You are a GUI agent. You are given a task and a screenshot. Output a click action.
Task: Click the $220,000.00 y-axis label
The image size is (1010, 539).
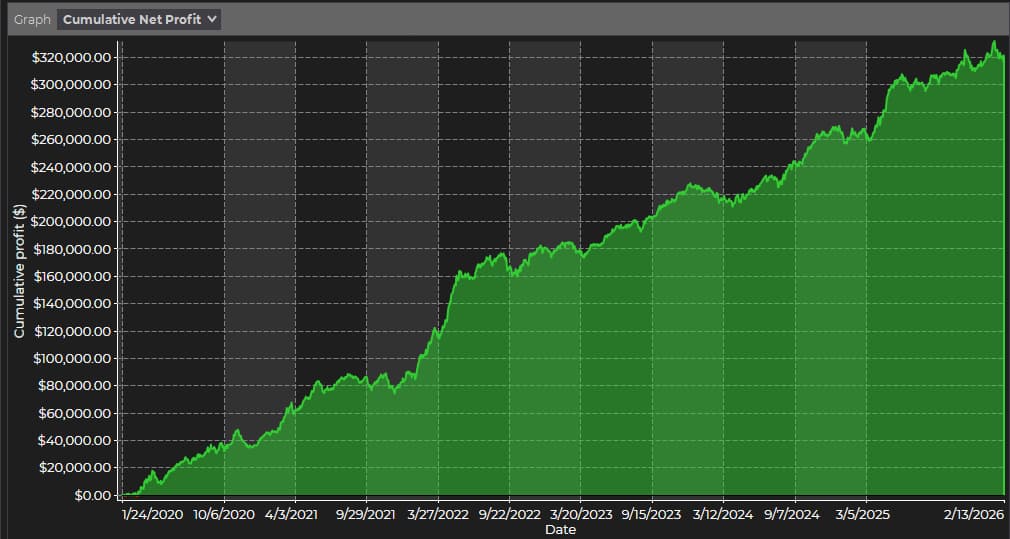tap(71, 194)
